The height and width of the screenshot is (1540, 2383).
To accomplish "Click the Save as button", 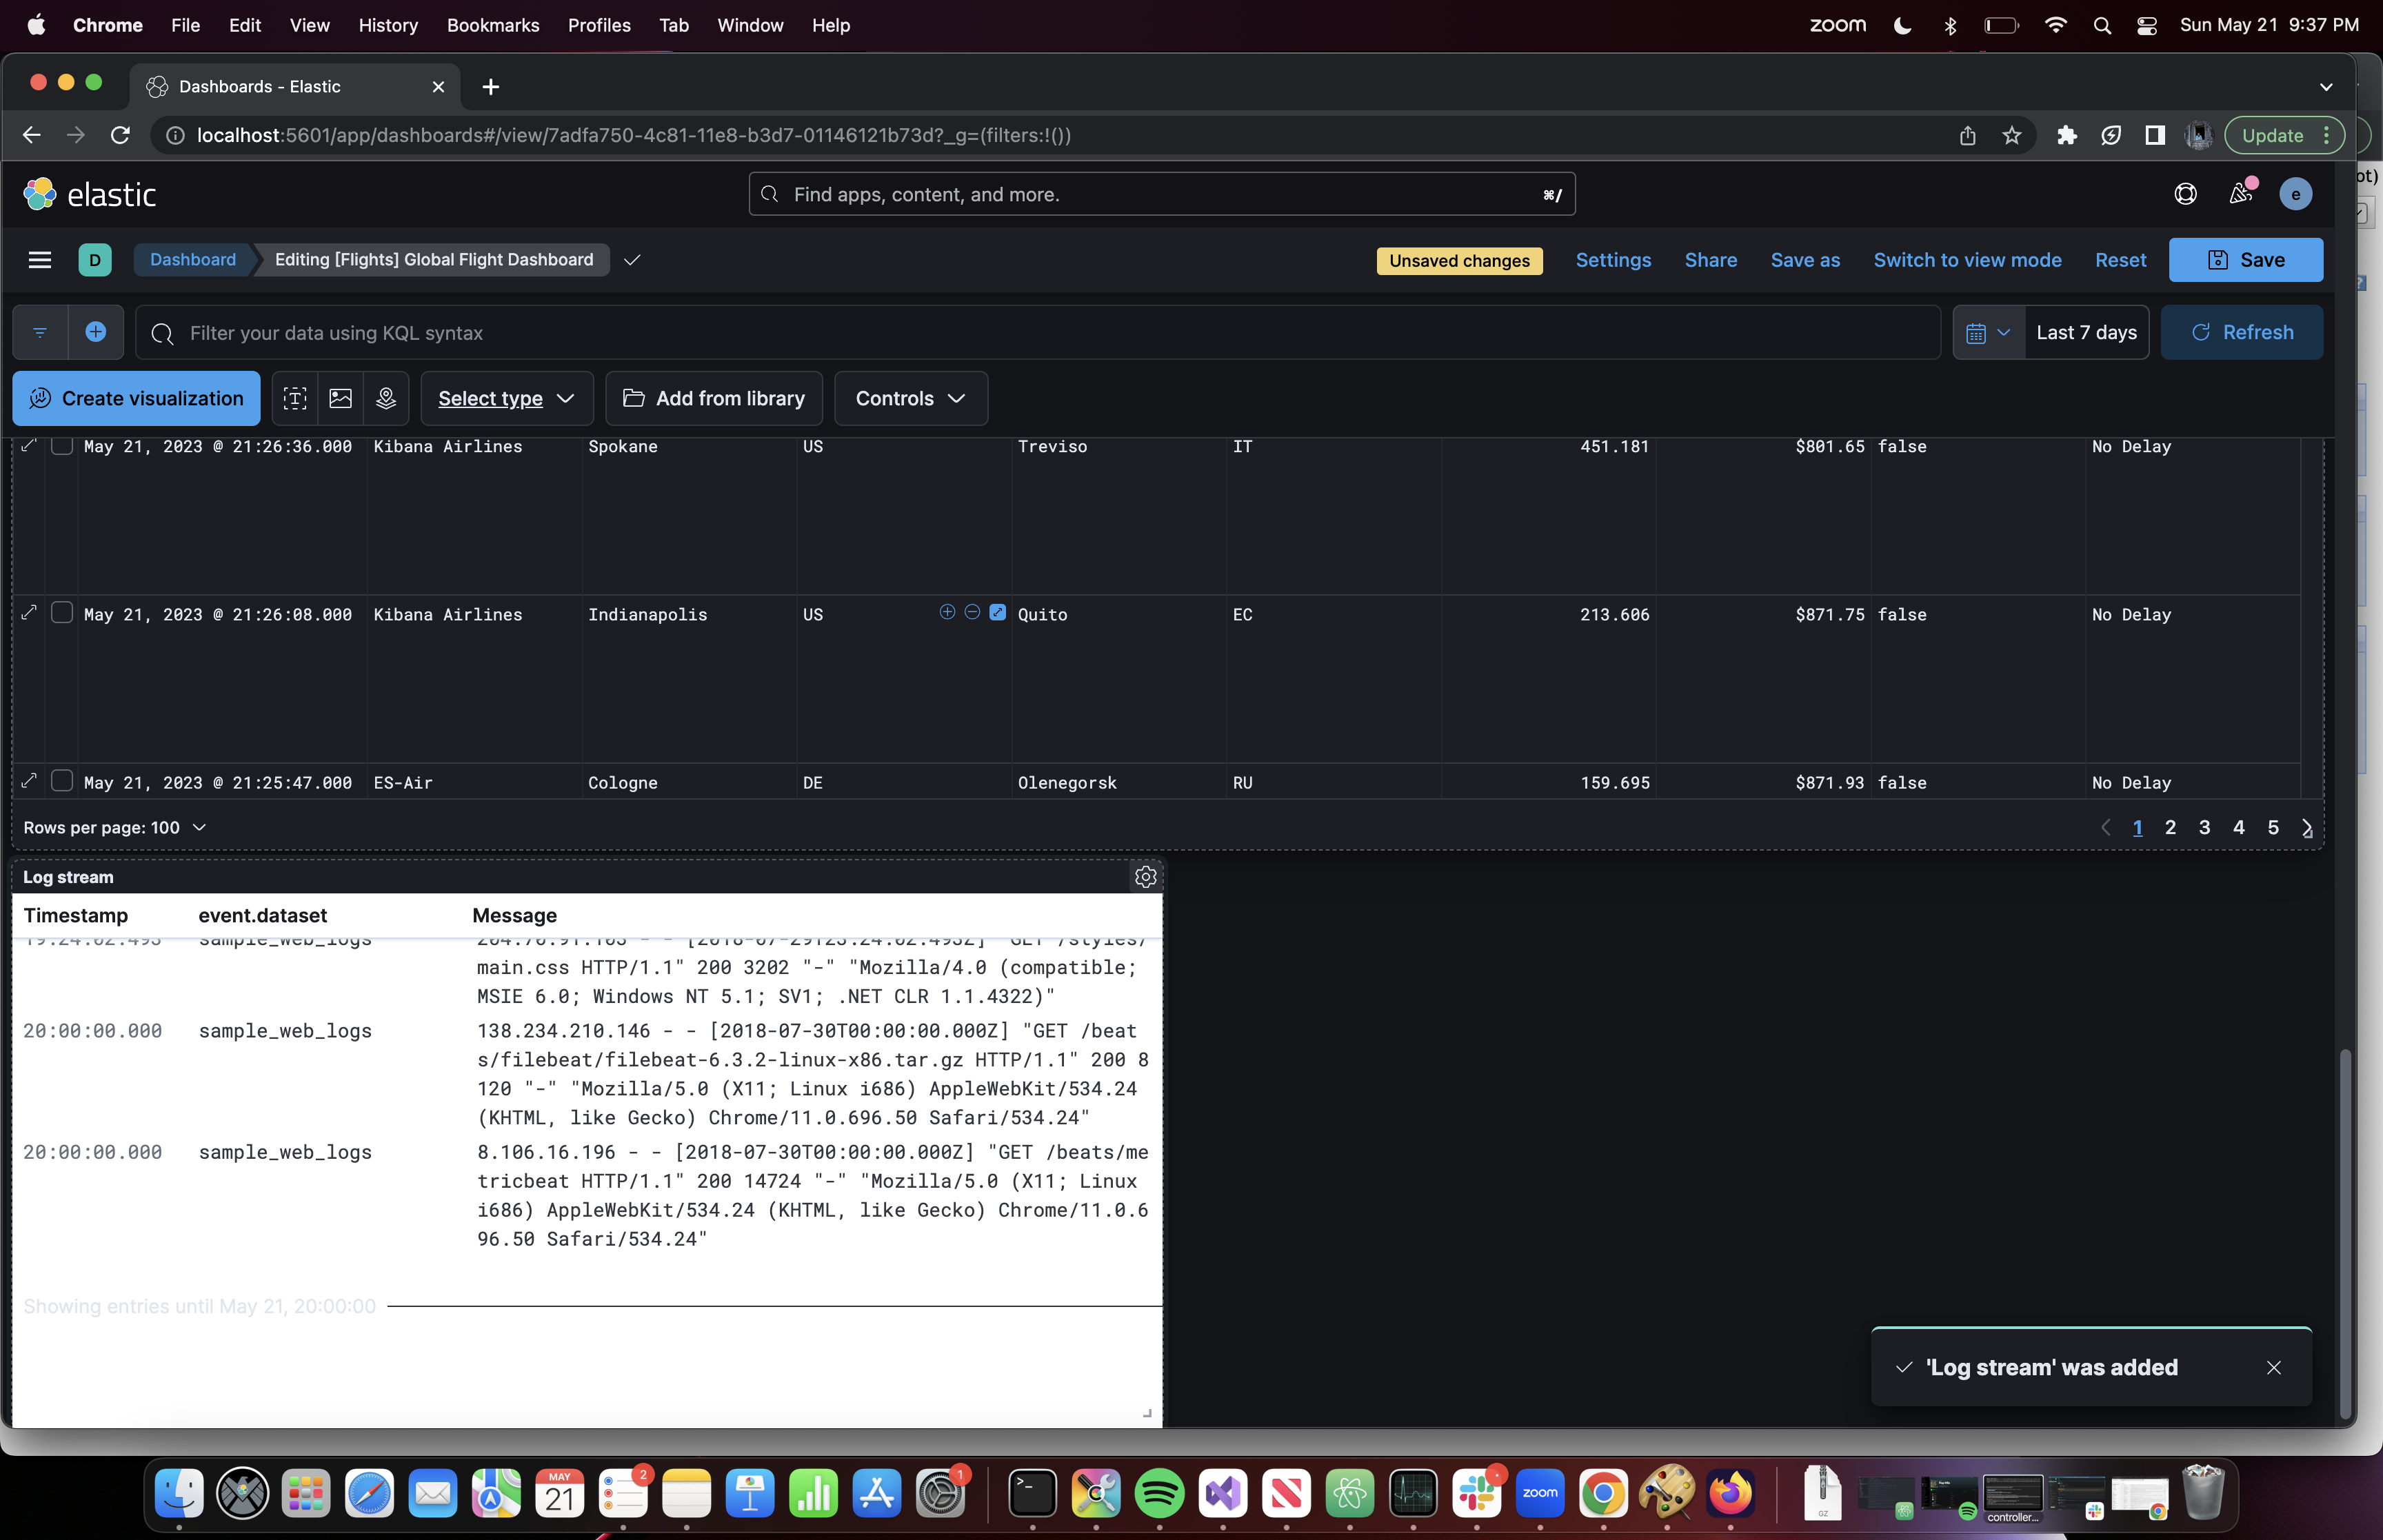I will point(1804,260).
